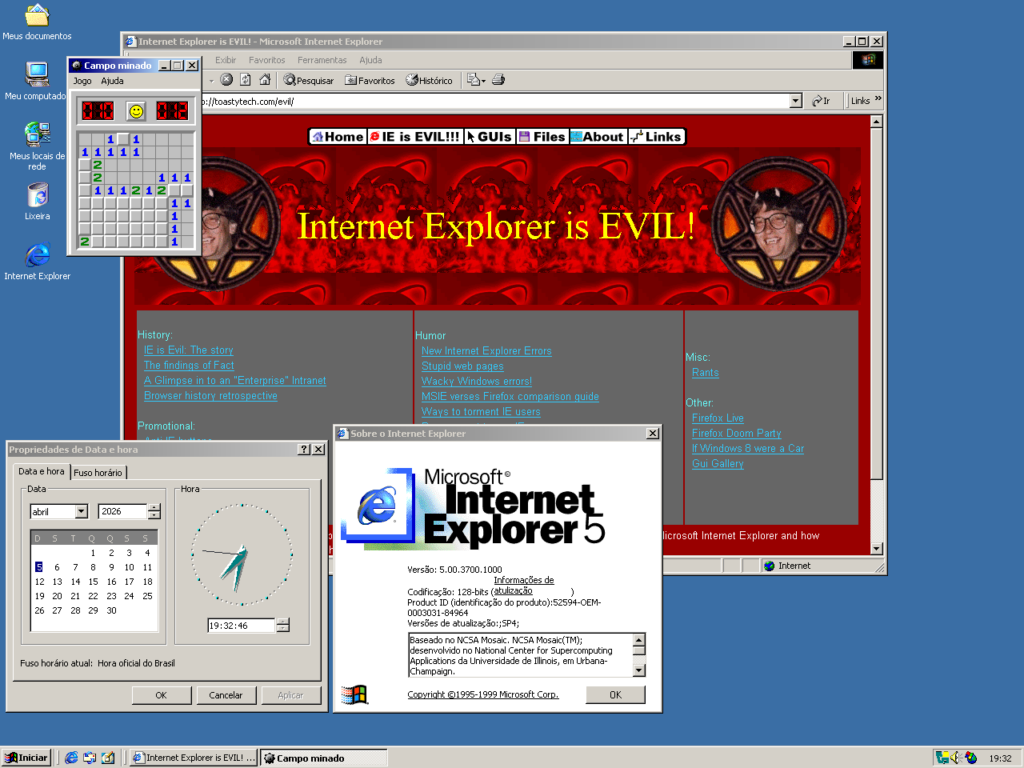Click the Stop loading icon in toolbar
This screenshot has height=768, width=1024.
[x=227, y=80]
